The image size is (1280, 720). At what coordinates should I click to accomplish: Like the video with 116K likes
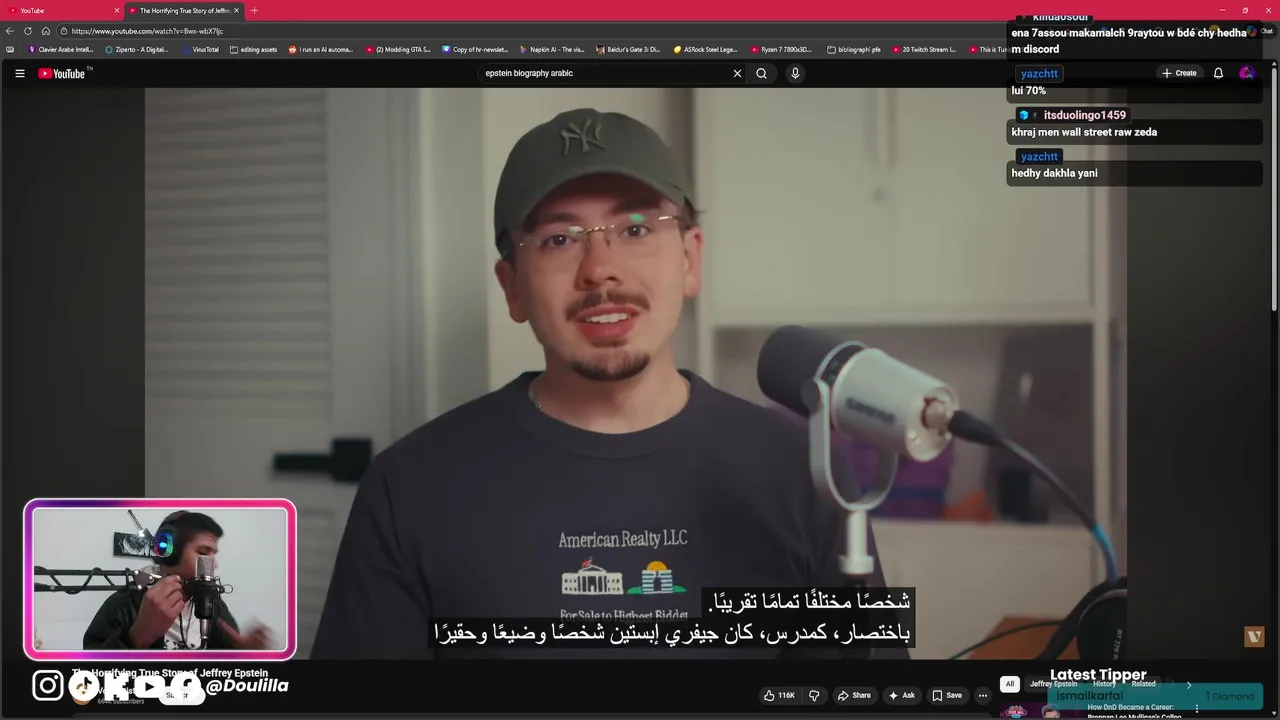click(779, 695)
